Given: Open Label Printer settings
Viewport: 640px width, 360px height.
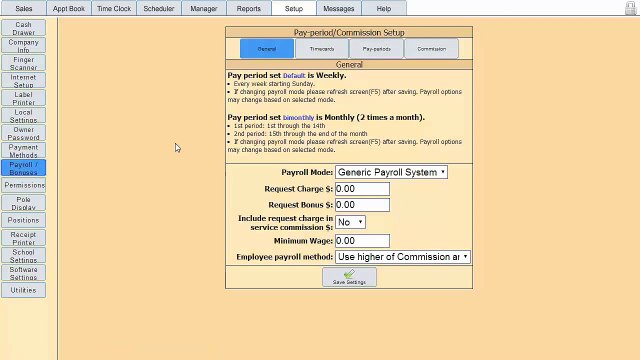Looking at the screenshot, I should click(x=23, y=98).
